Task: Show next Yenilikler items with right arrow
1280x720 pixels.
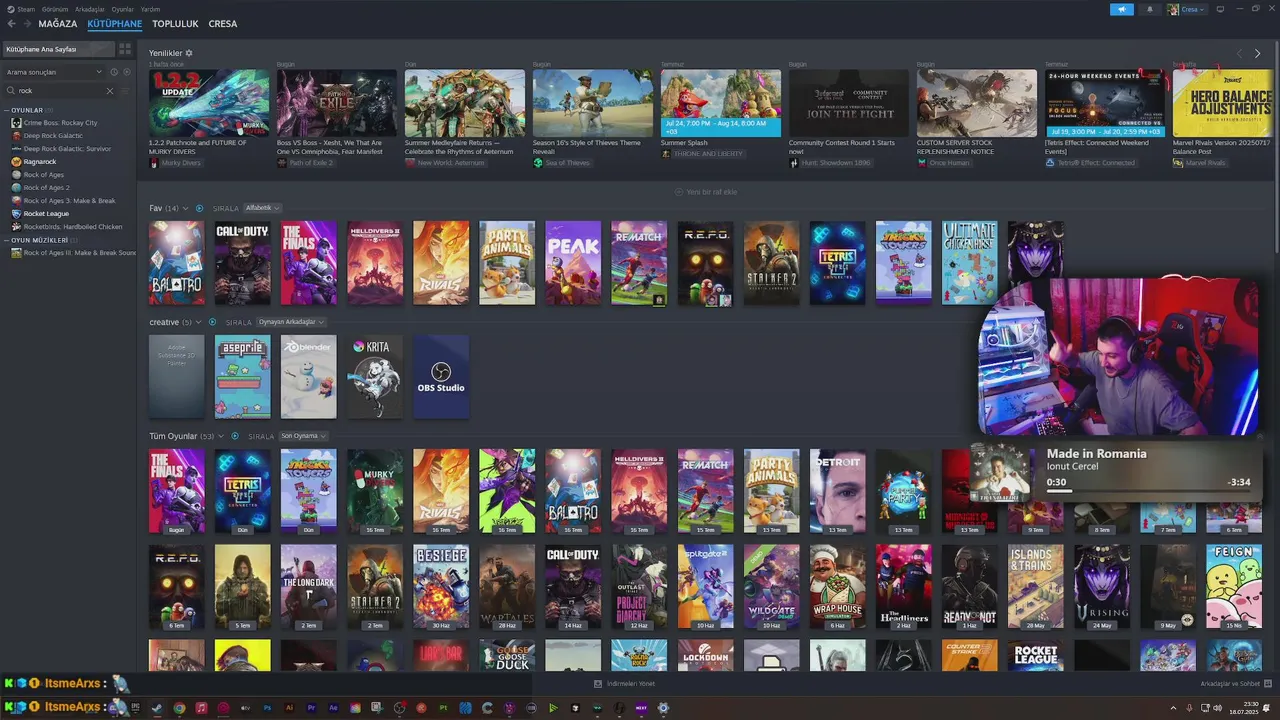Action: point(1258,53)
